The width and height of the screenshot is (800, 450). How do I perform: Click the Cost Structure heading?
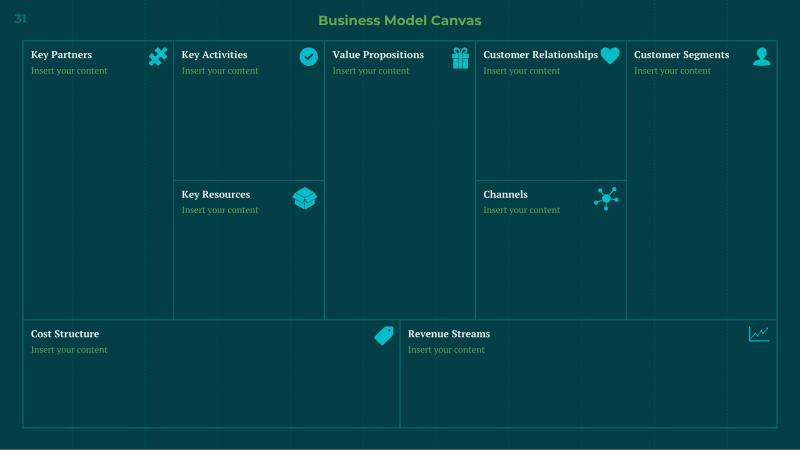click(x=65, y=334)
